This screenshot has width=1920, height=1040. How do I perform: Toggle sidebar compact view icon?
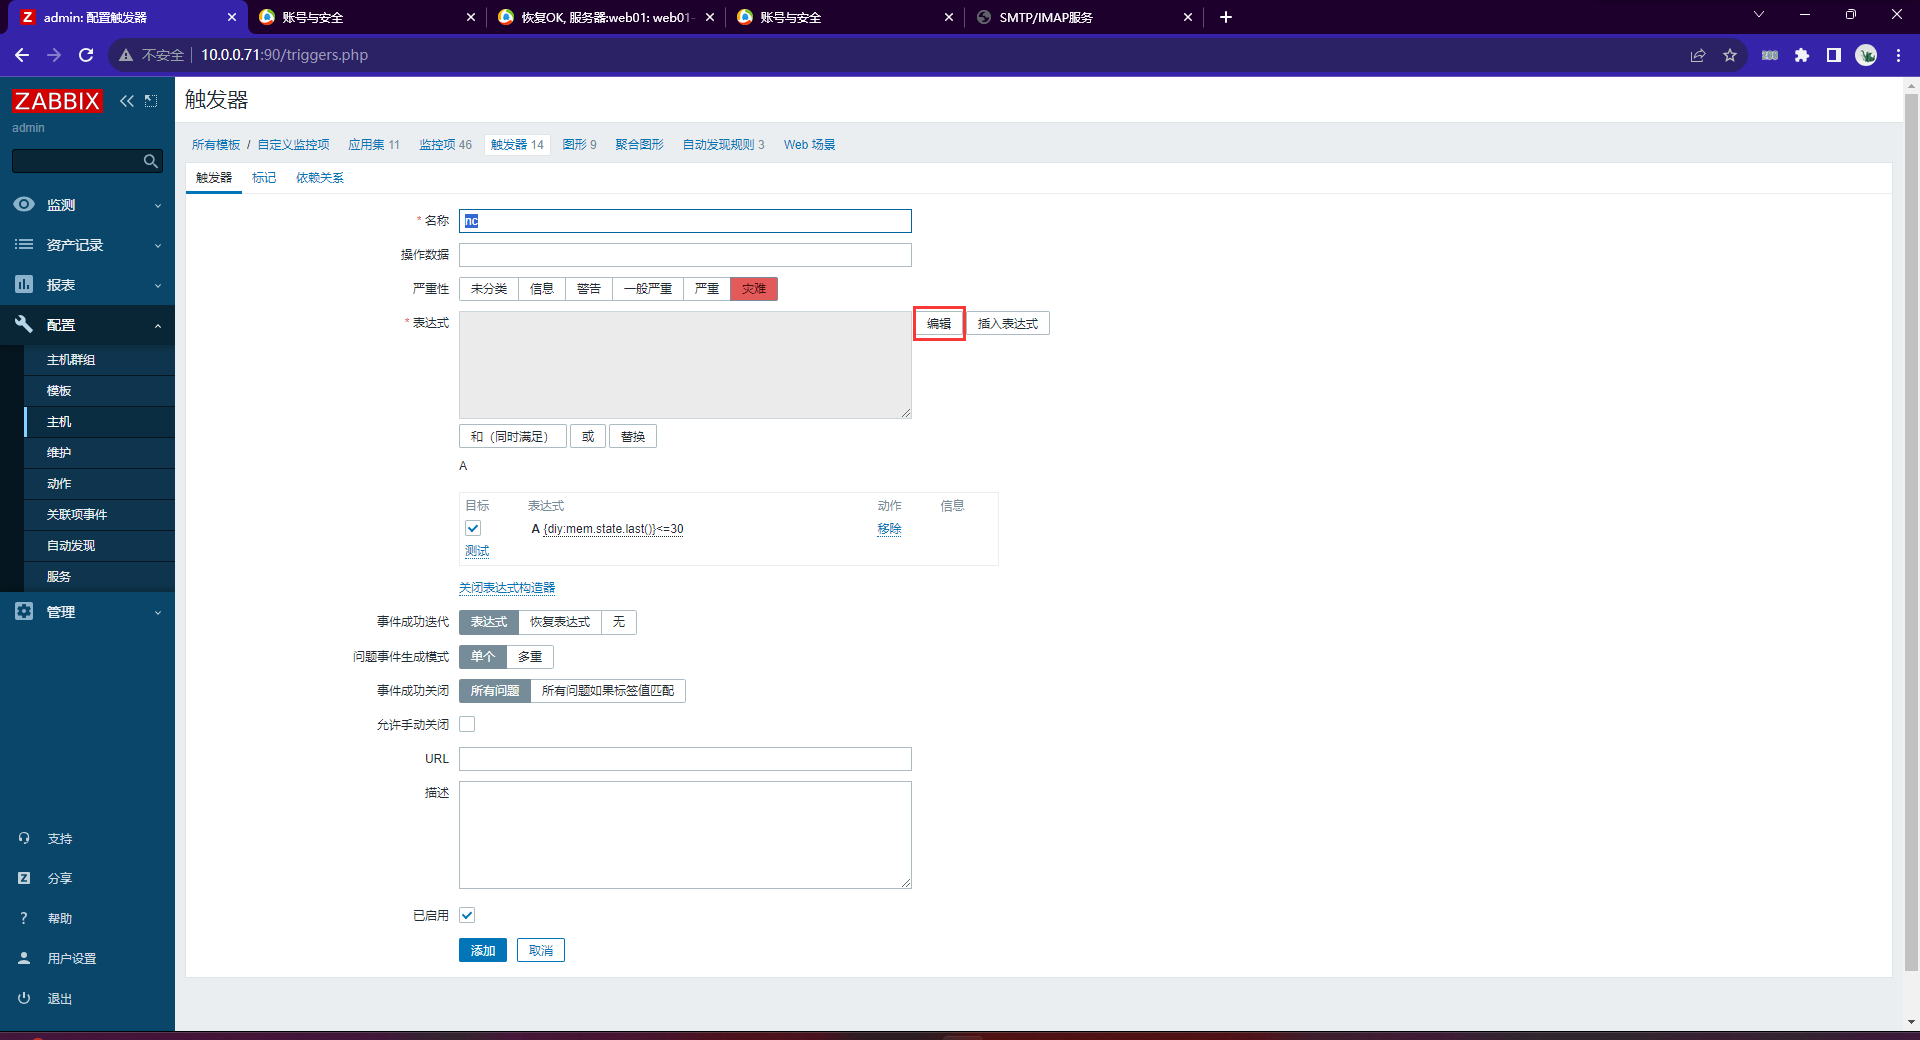pos(151,101)
